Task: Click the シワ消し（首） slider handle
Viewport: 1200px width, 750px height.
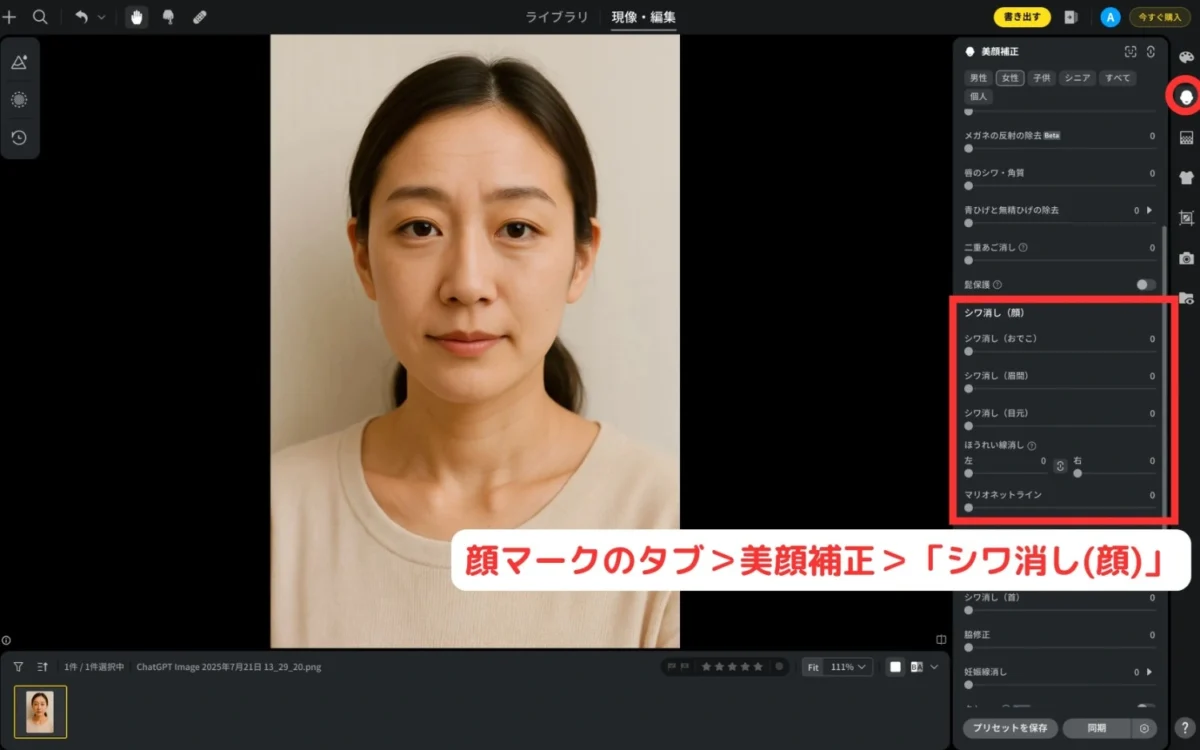Action: (968, 610)
